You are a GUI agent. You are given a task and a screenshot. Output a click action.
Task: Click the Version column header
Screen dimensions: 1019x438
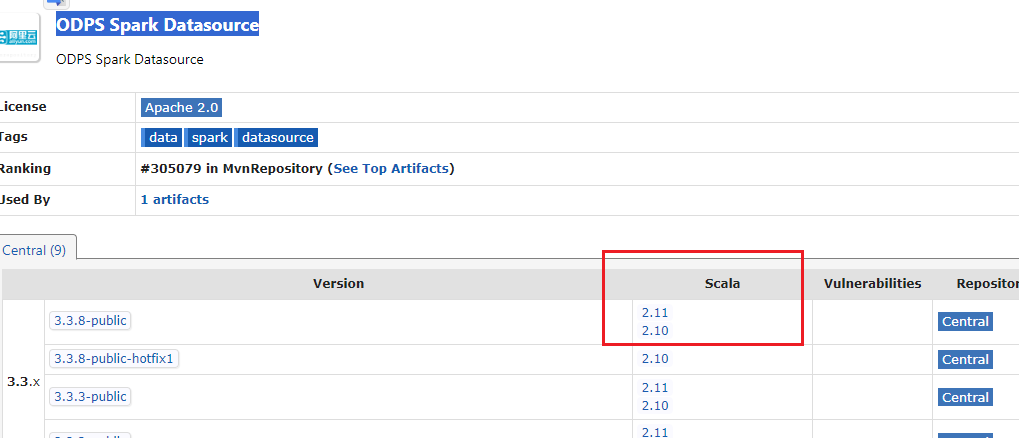coord(339,283)
